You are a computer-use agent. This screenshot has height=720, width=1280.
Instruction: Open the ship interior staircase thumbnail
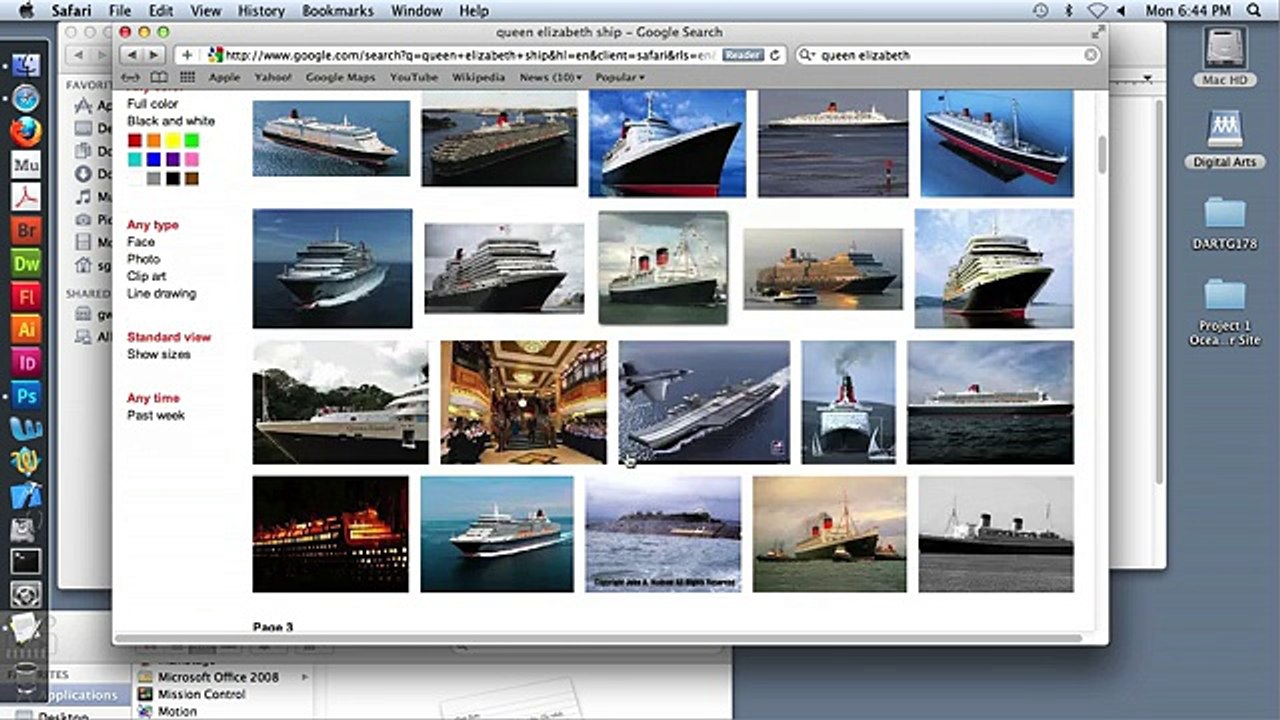[523, 402]
